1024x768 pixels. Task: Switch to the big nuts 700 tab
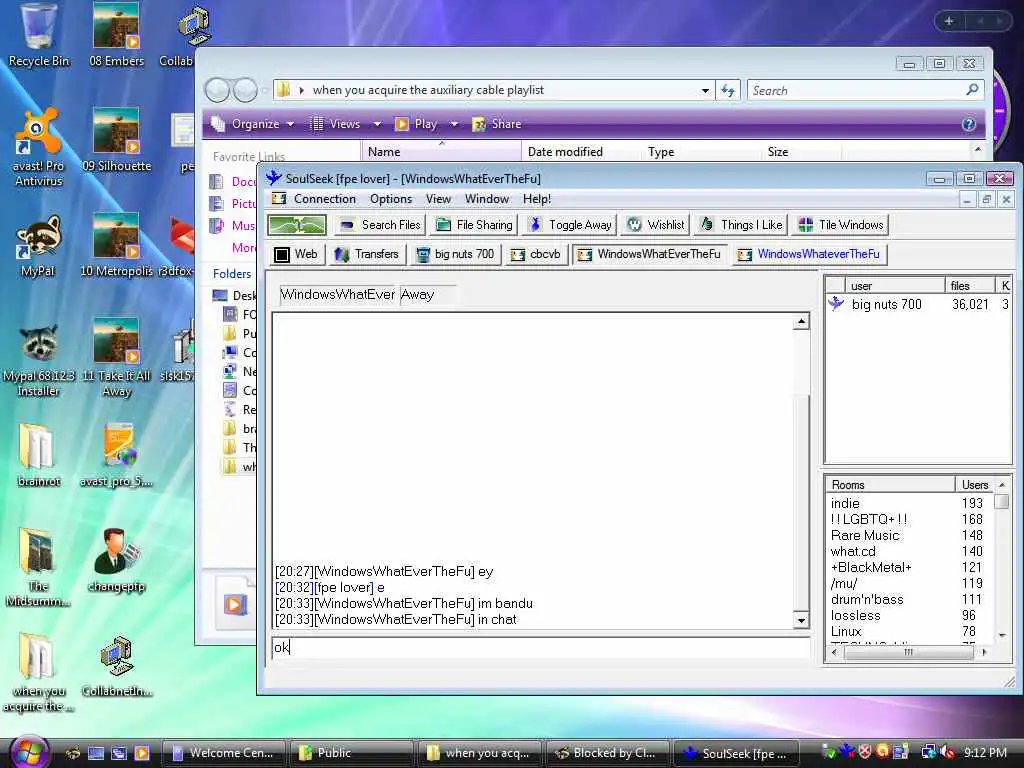[x=455, y=254]
